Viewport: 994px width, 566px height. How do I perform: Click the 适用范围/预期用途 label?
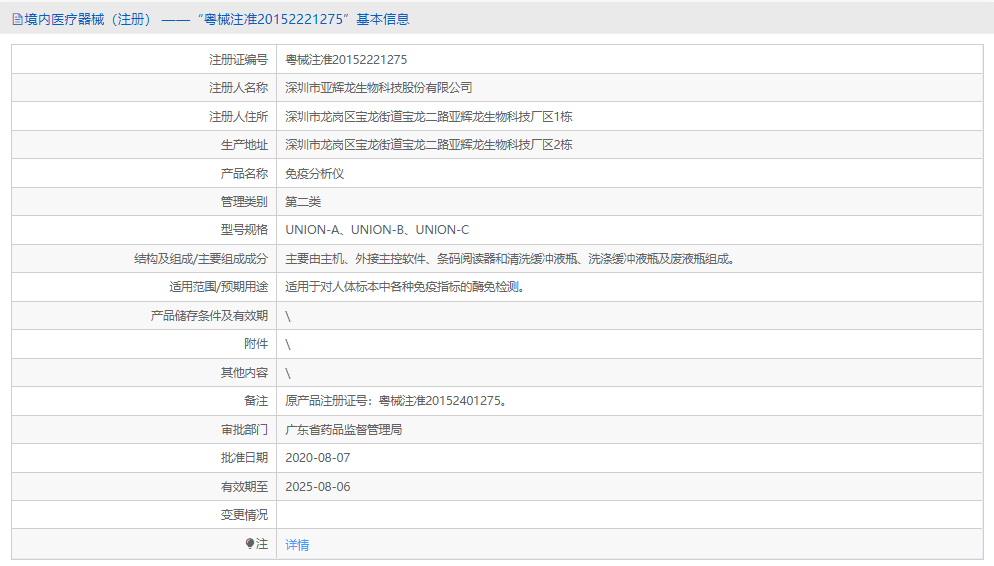(218, 286)
